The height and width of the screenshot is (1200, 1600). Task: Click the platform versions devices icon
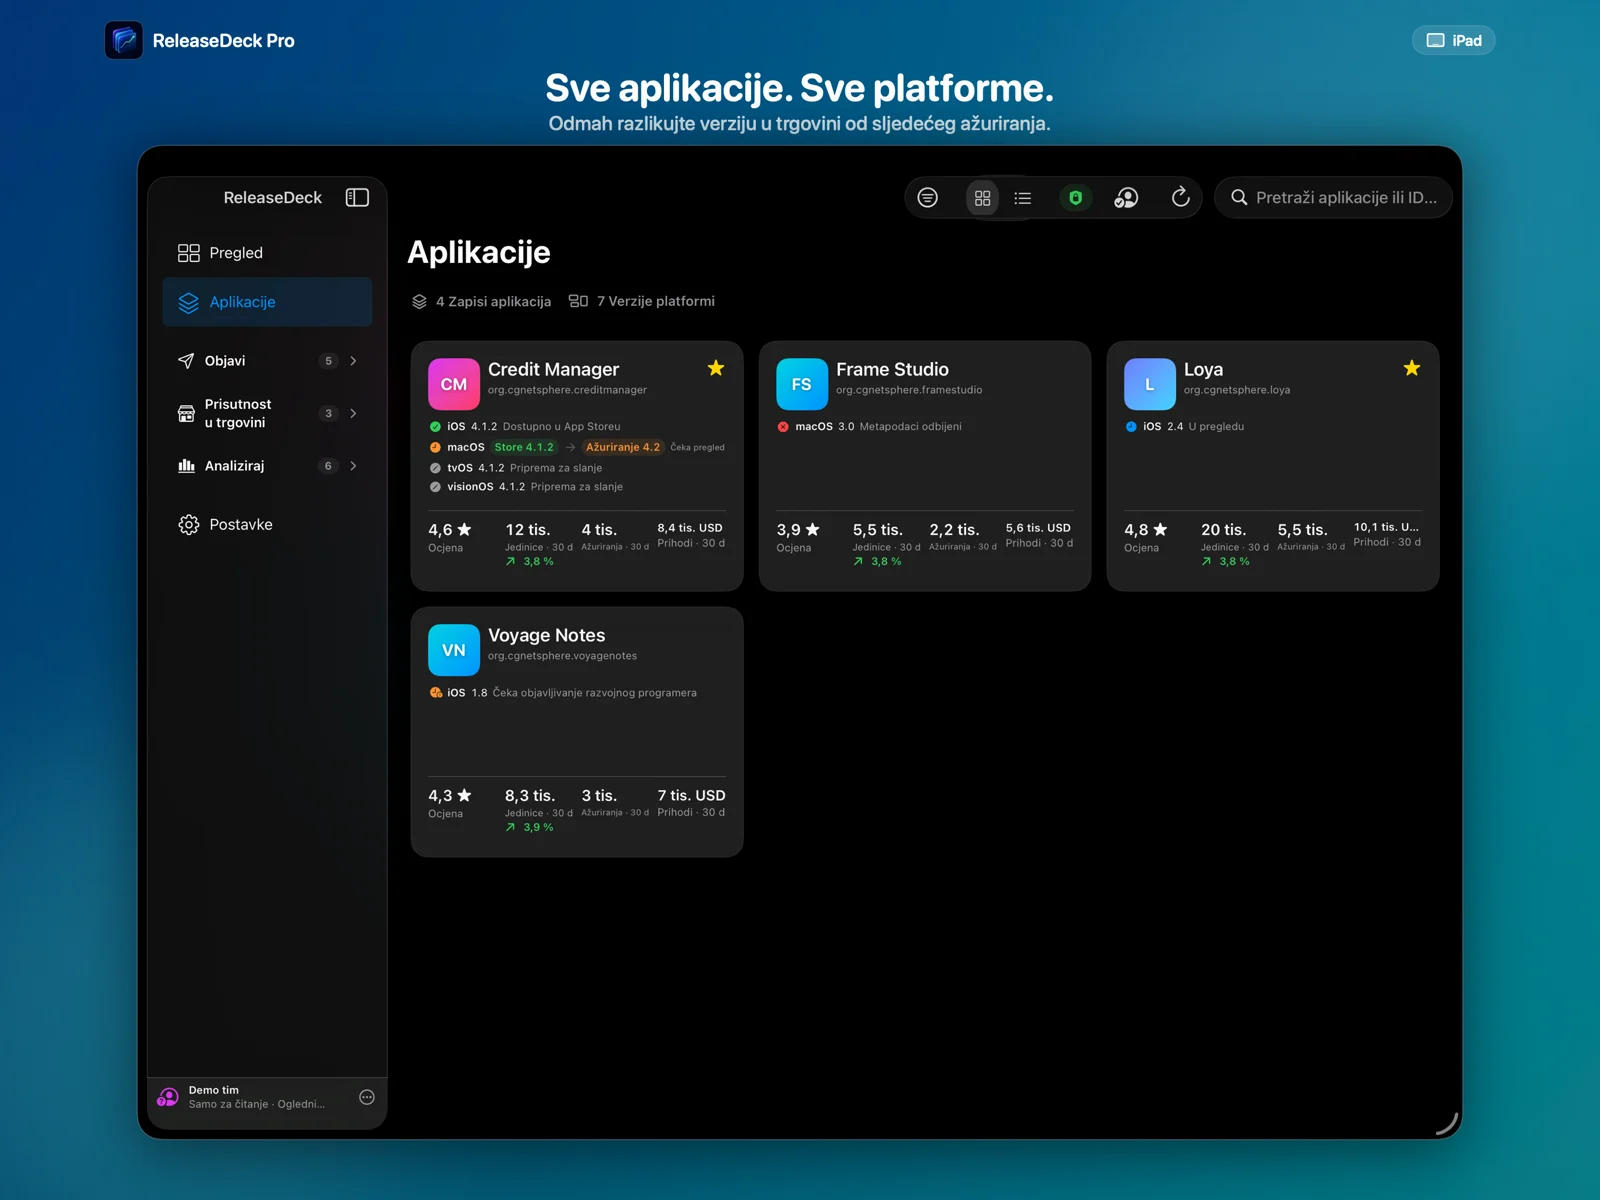(x=578, y=301)
